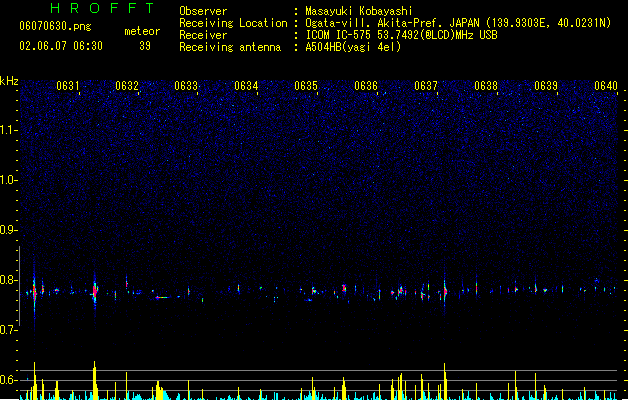The width and height of the screenshot is (629, 400).
Task: Click the Receiving Location label
Action: point(233,23)
